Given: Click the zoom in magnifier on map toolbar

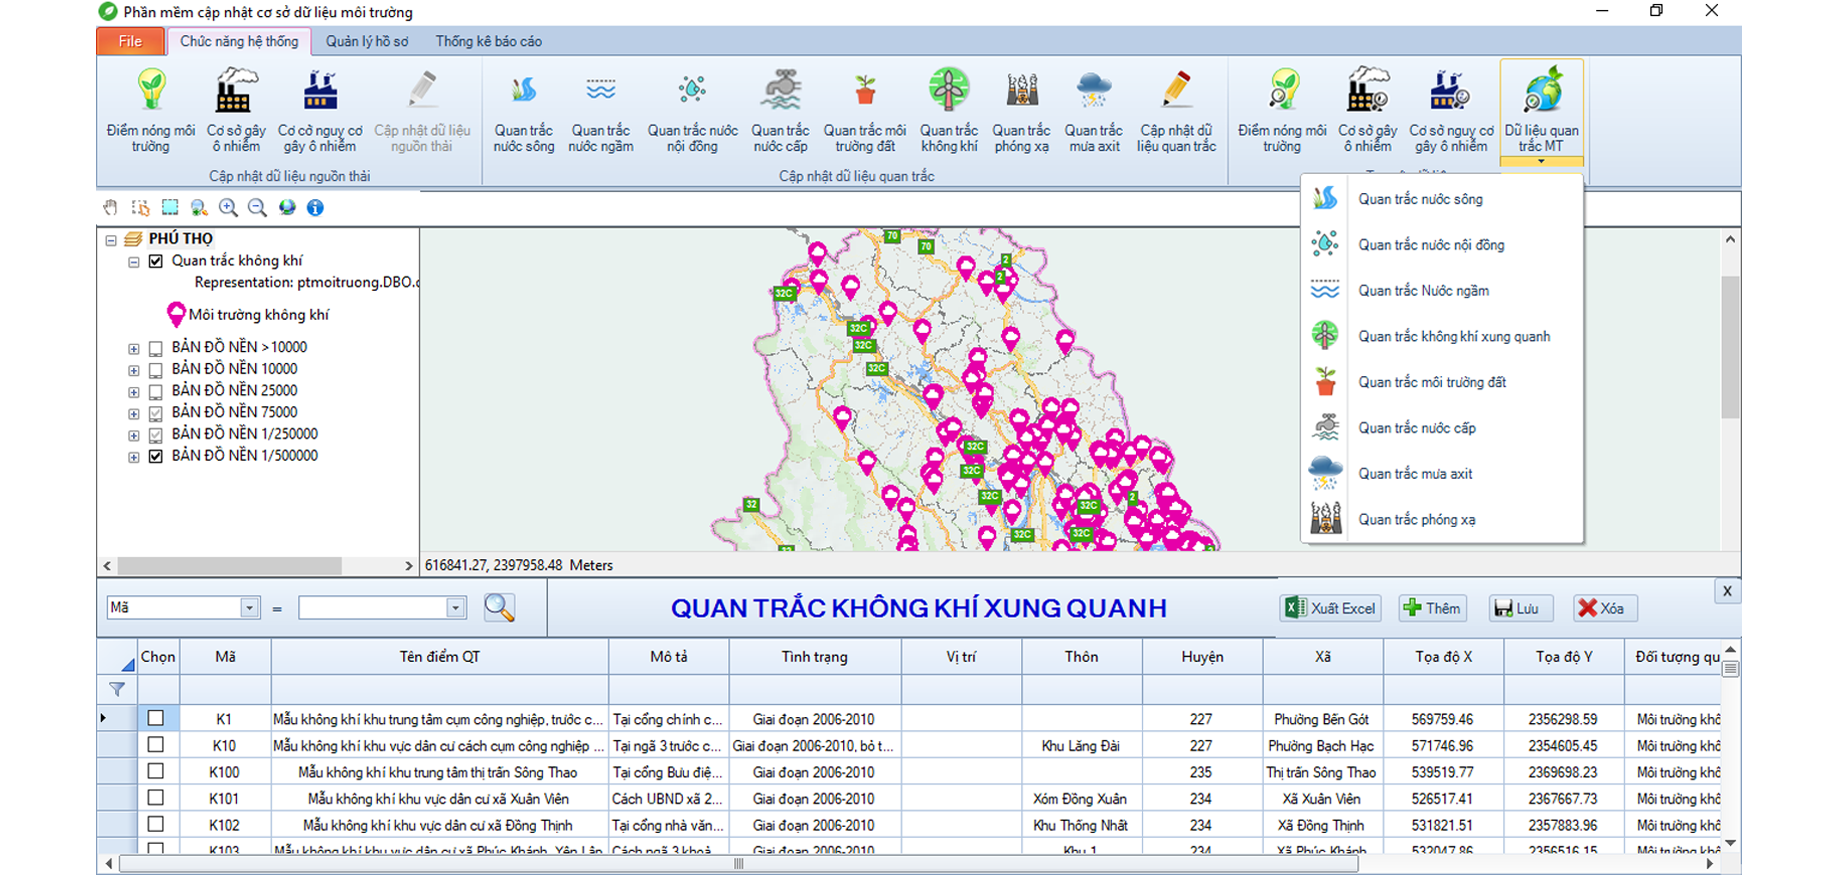Looking at the screenshot, I should click(228, 208).
